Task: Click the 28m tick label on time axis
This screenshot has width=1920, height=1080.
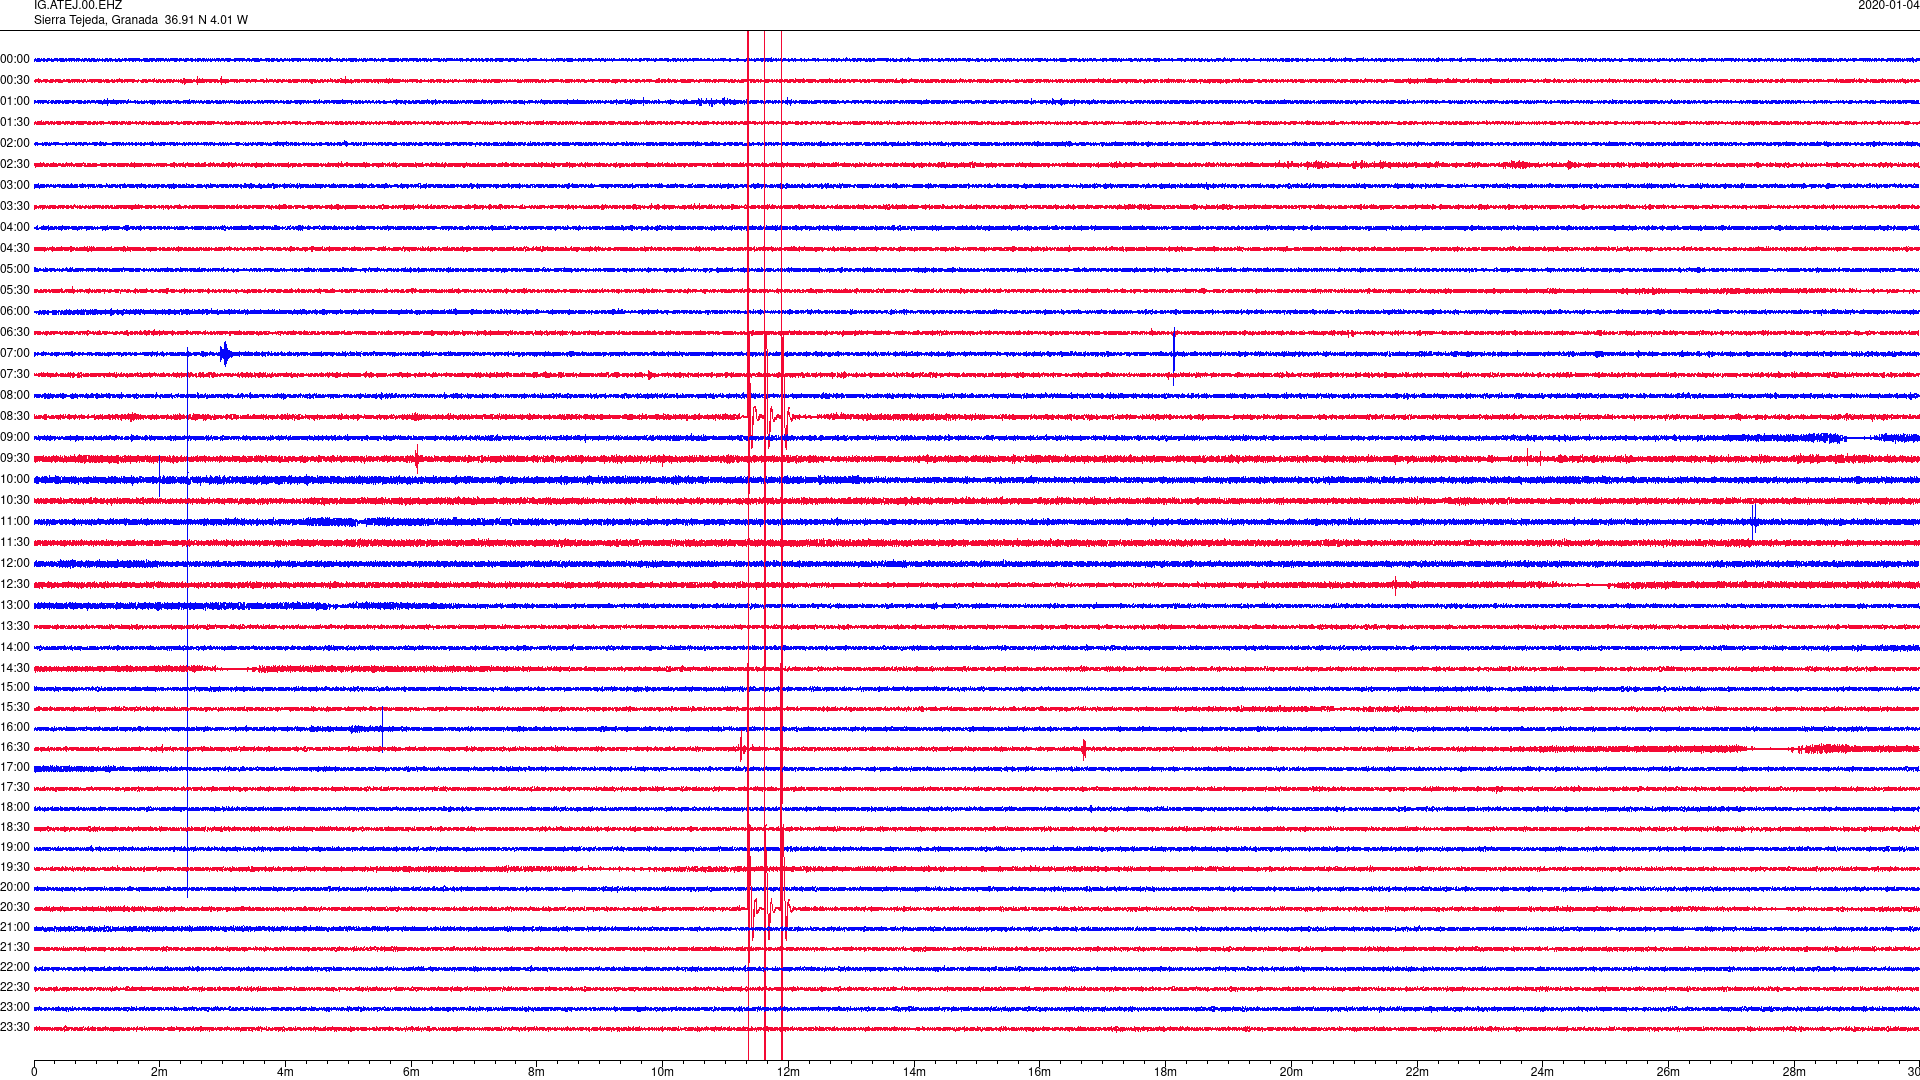Action: (x=1794, y=1072)
